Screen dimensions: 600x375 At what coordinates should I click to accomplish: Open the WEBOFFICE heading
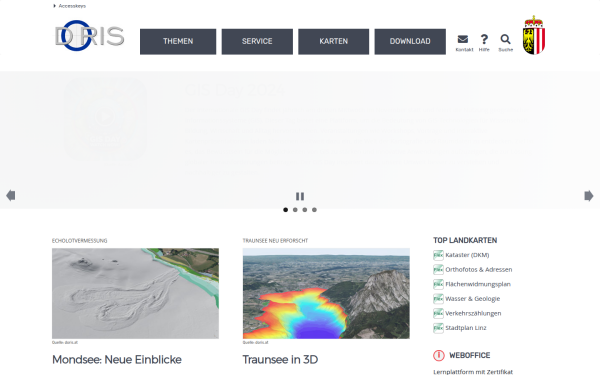(x=470, y=355)
